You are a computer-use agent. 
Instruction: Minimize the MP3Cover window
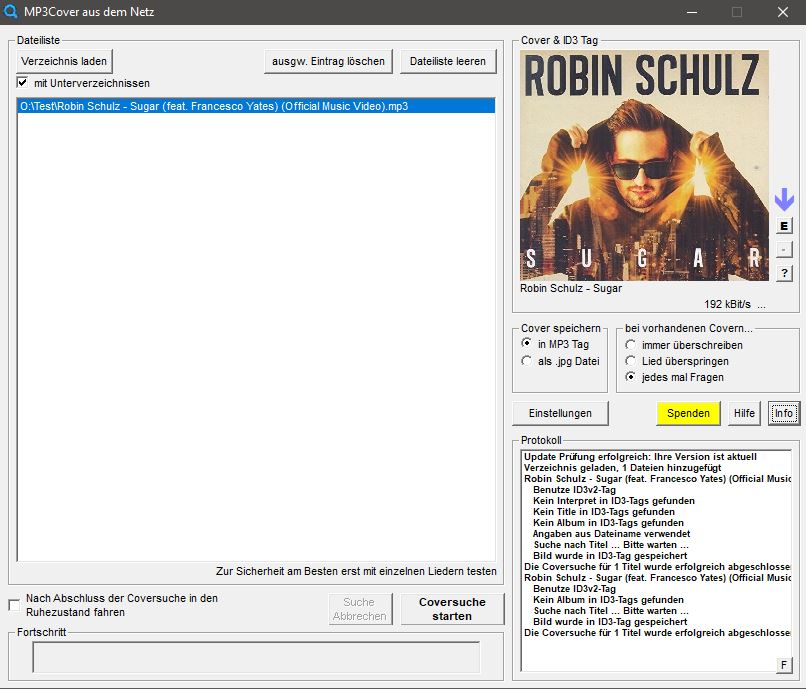tap(692, 12)
